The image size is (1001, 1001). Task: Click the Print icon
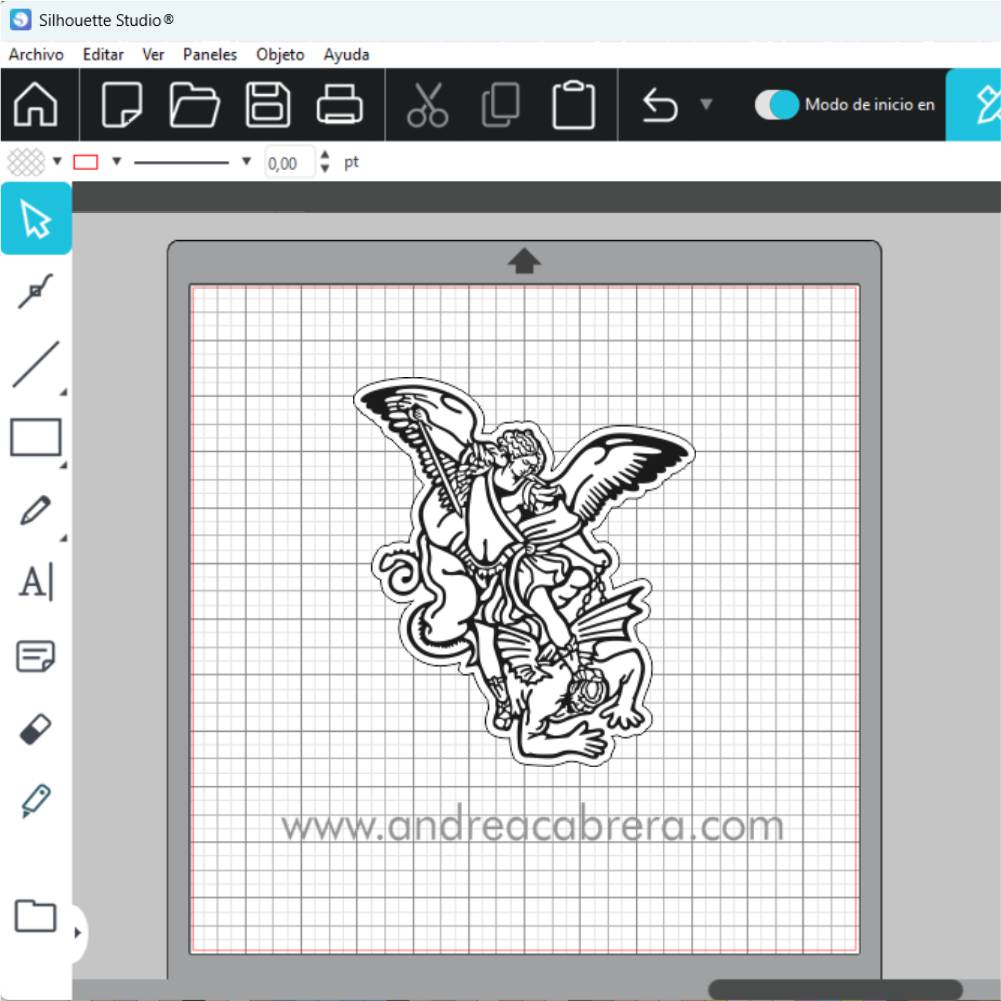pyautogui.click(x=340, y=104)
